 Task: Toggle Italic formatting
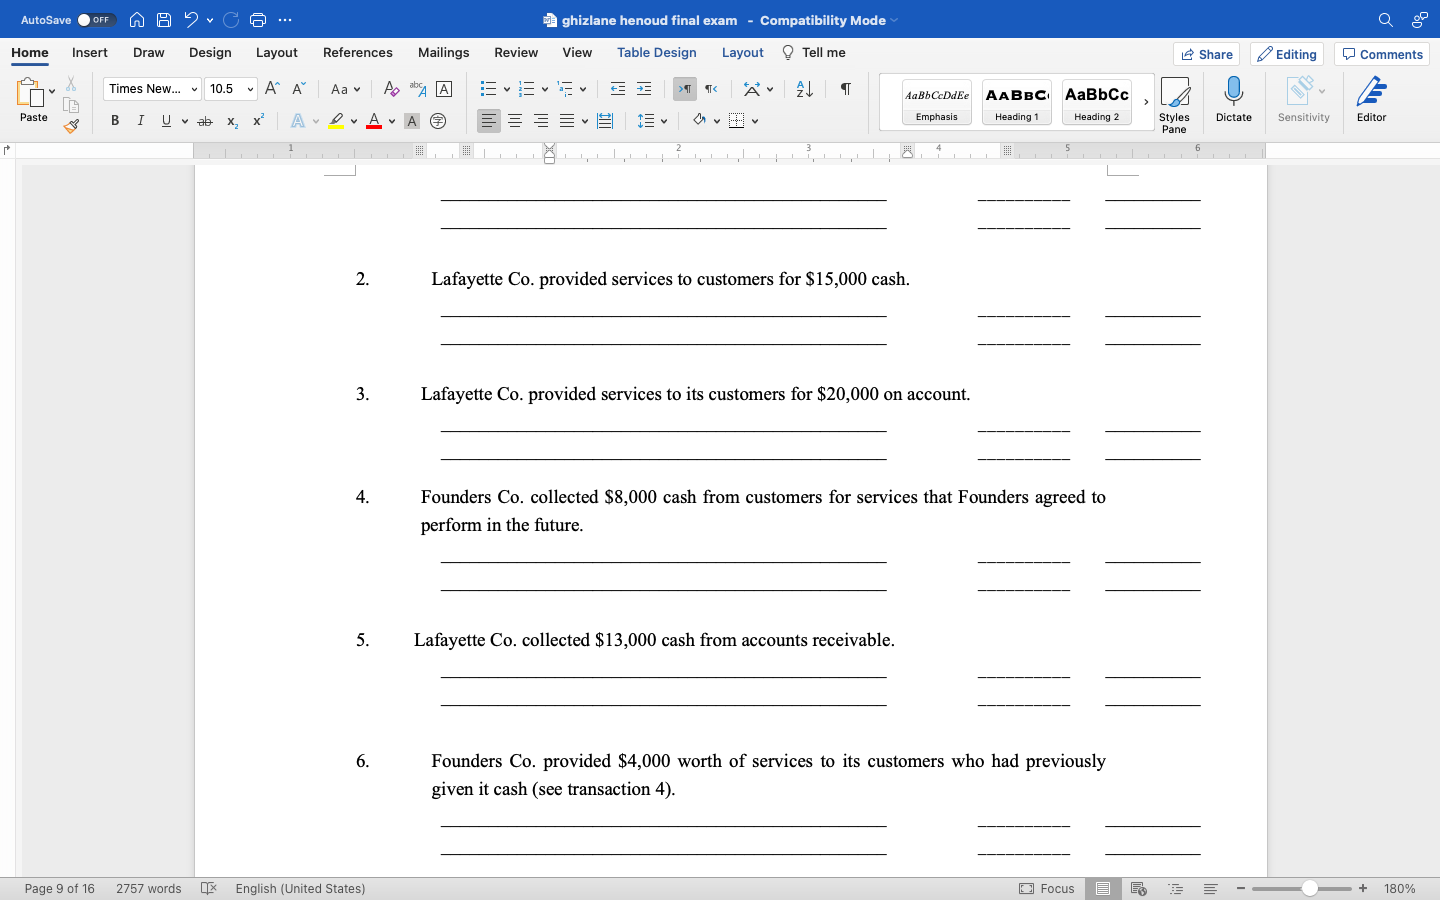[x=140, y=121]
